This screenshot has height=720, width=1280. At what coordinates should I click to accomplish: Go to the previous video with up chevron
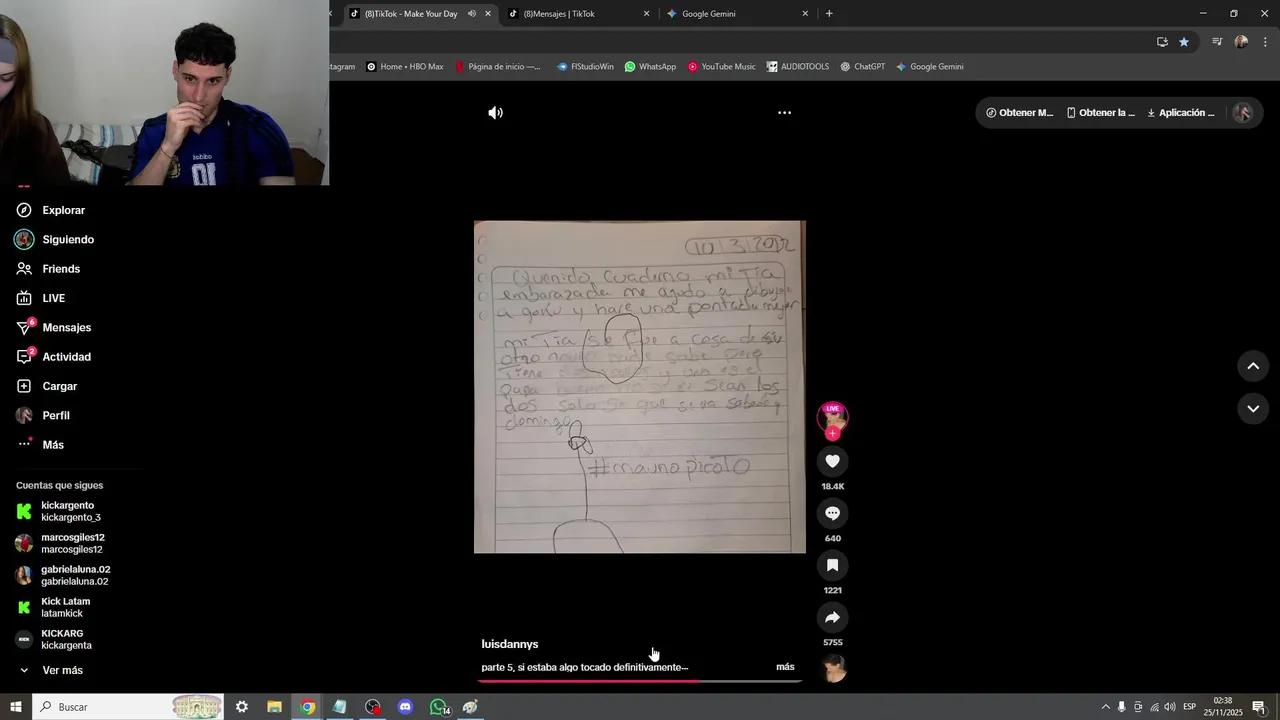click(1253, 366)
